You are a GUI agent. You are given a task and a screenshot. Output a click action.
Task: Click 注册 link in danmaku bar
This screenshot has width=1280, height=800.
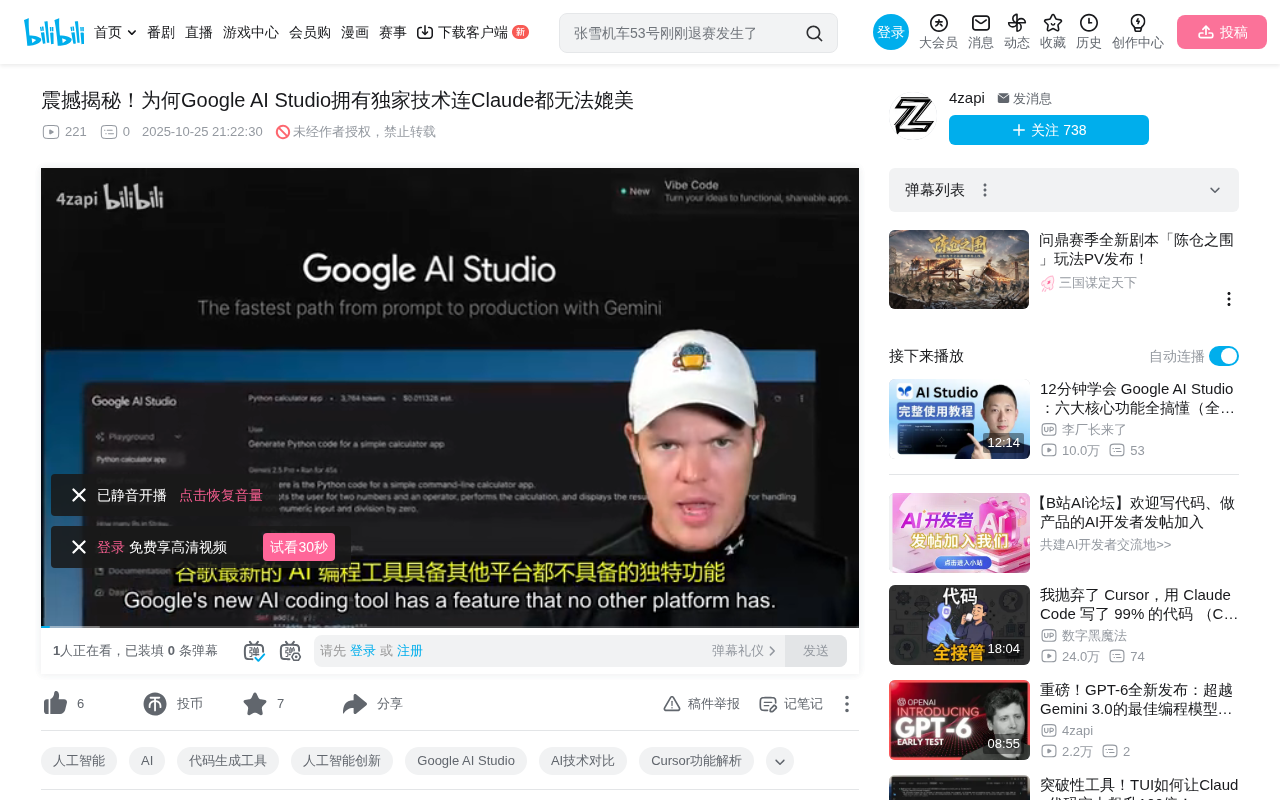pyautogui.click(x=410, y=651)
